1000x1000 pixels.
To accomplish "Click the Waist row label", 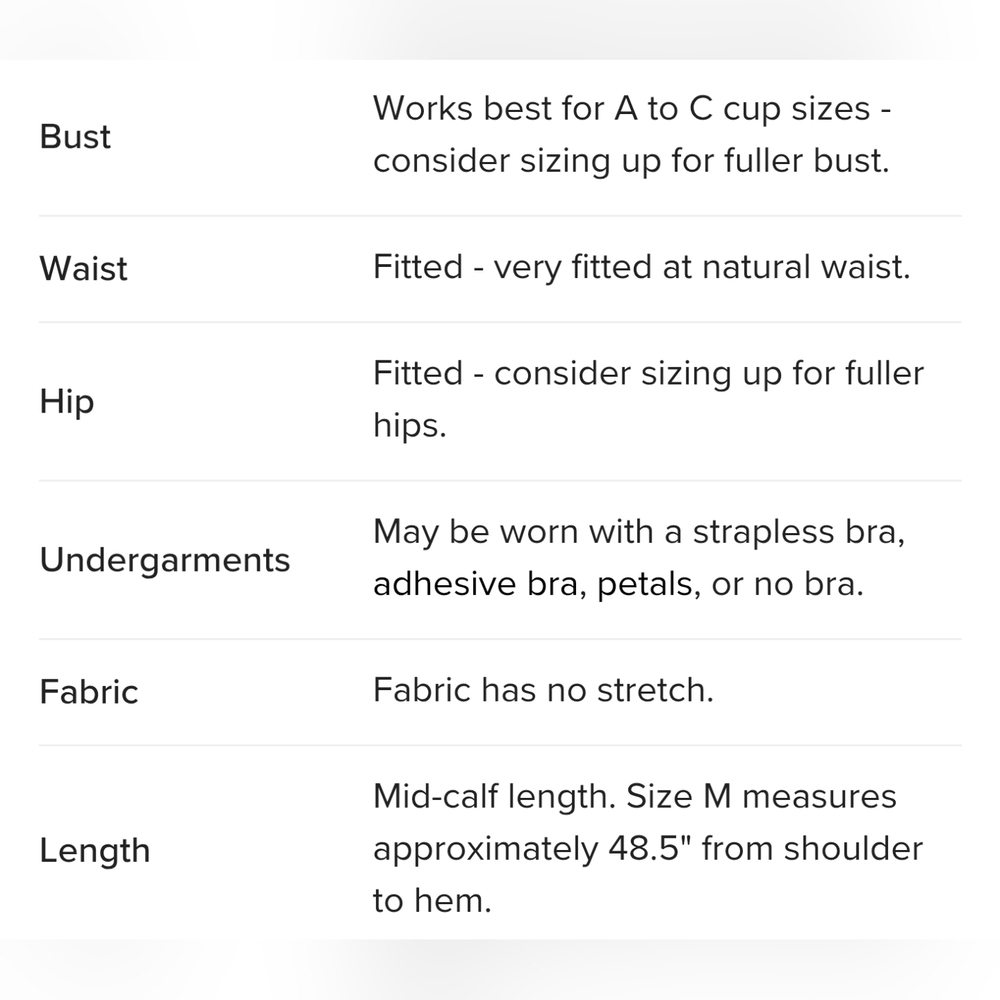I will 84,268.
